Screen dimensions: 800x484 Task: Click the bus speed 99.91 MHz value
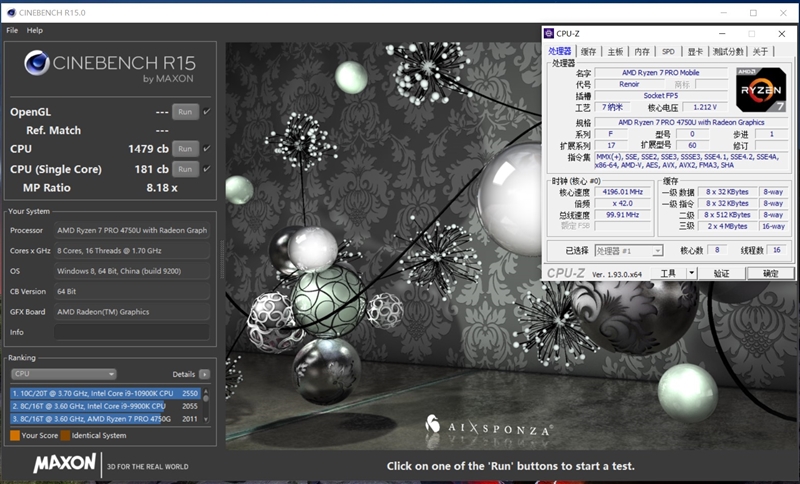622,215
